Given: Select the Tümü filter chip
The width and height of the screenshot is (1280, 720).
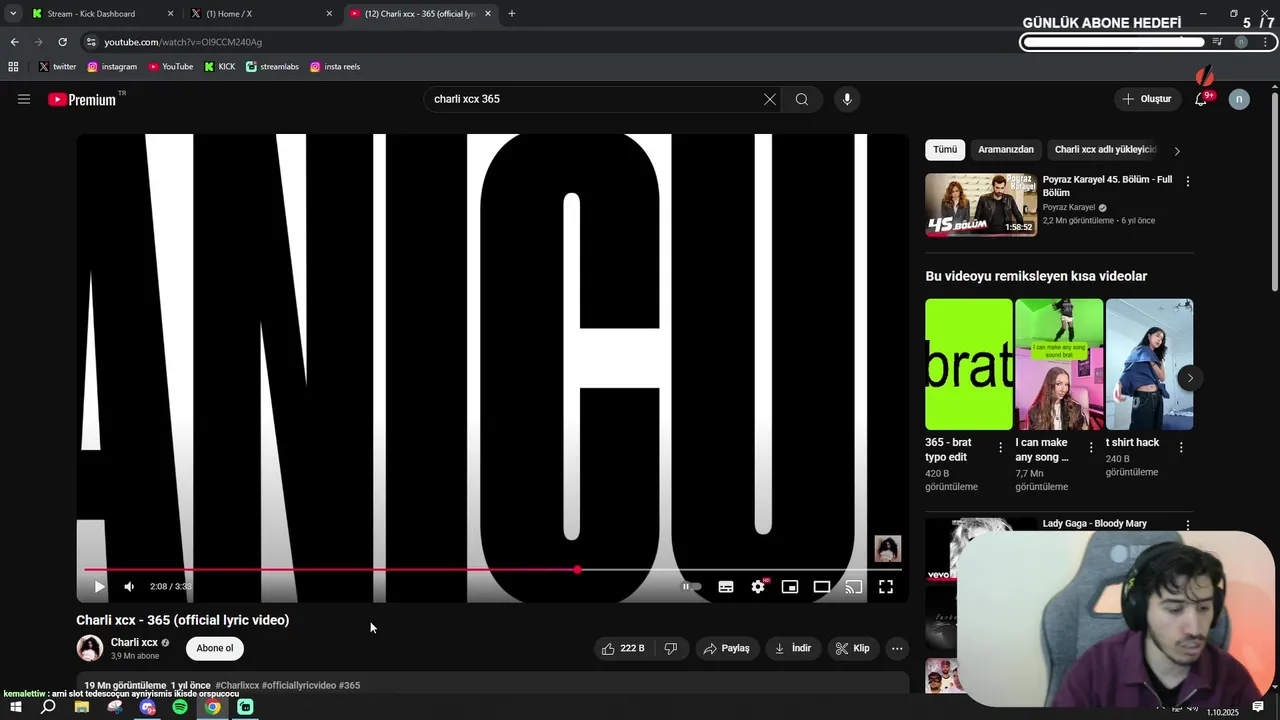Looking at the screenshot, I should 945,150.
